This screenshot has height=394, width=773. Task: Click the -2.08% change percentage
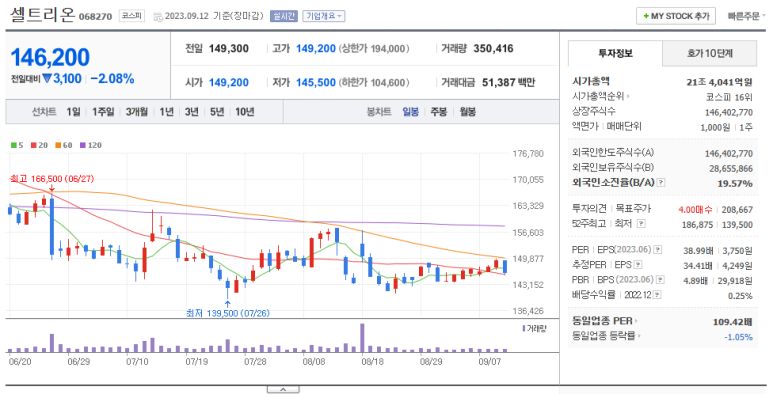coord(112,78)
